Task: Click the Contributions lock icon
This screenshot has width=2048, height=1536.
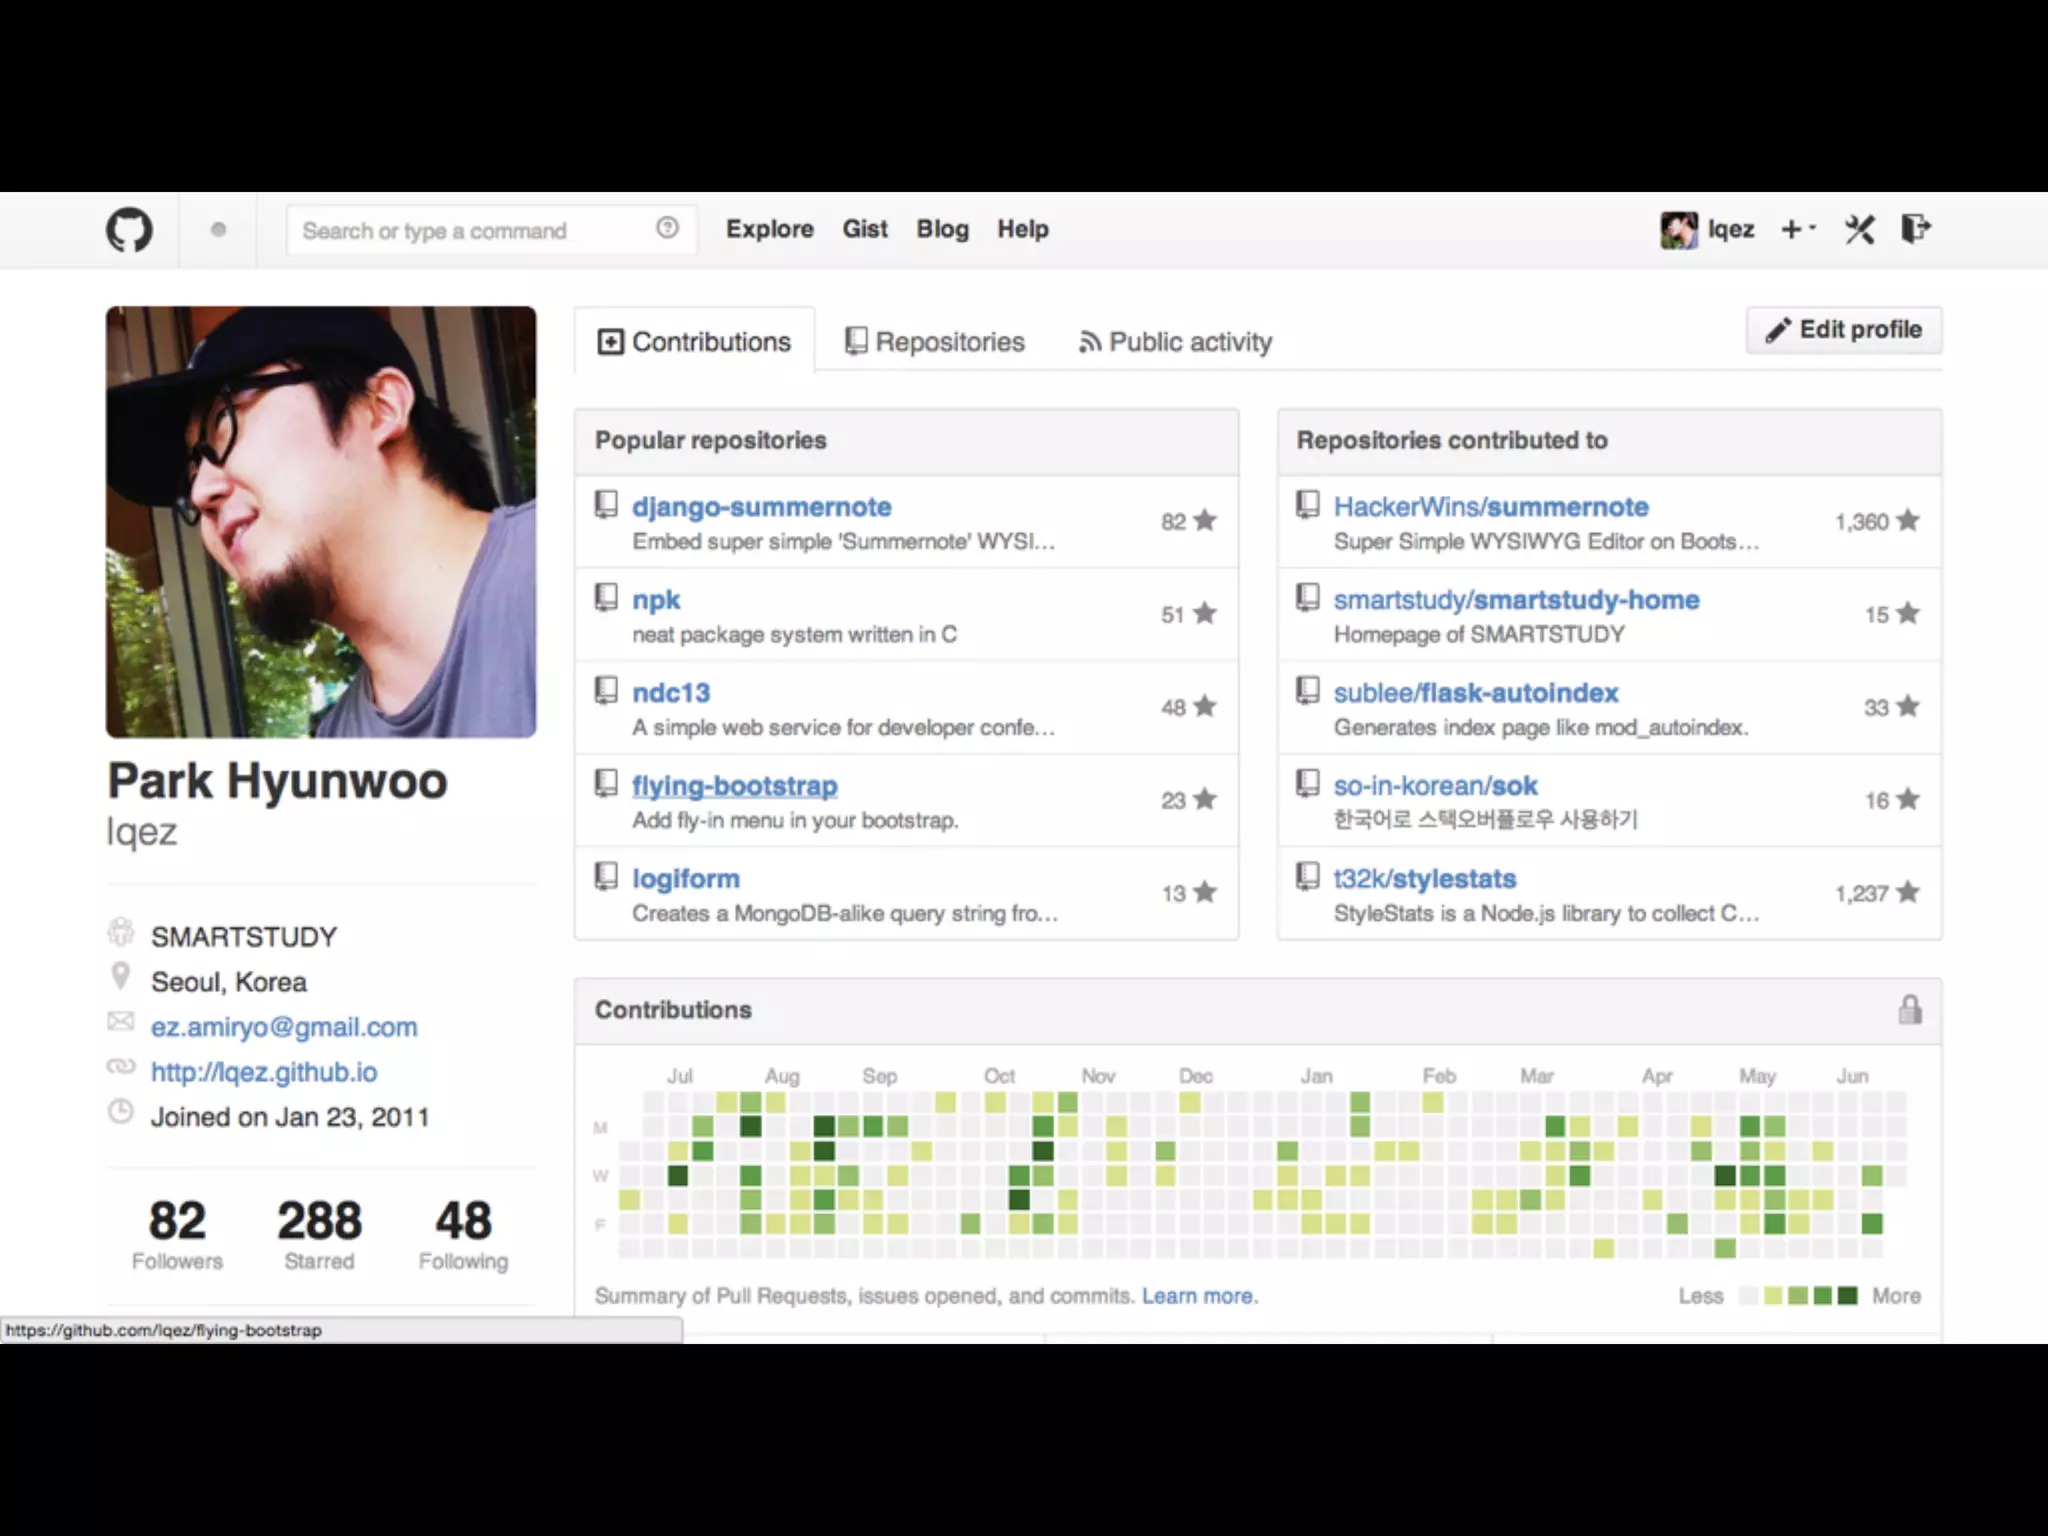Action: pos(1910,1010)
